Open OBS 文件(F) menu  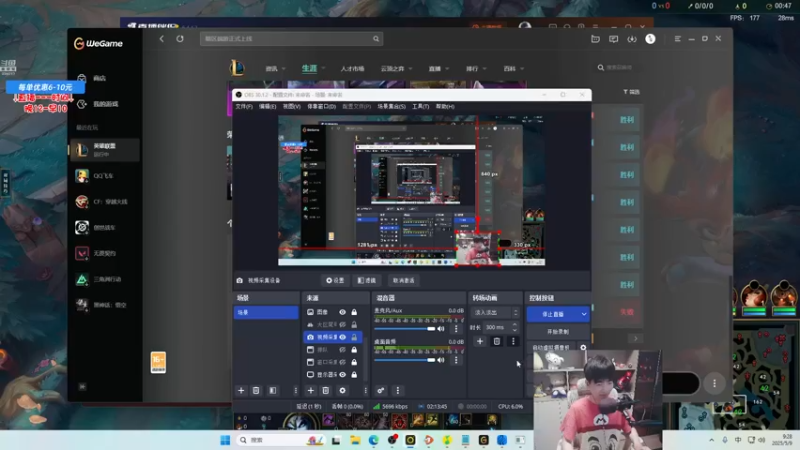(x=244, y=107)
